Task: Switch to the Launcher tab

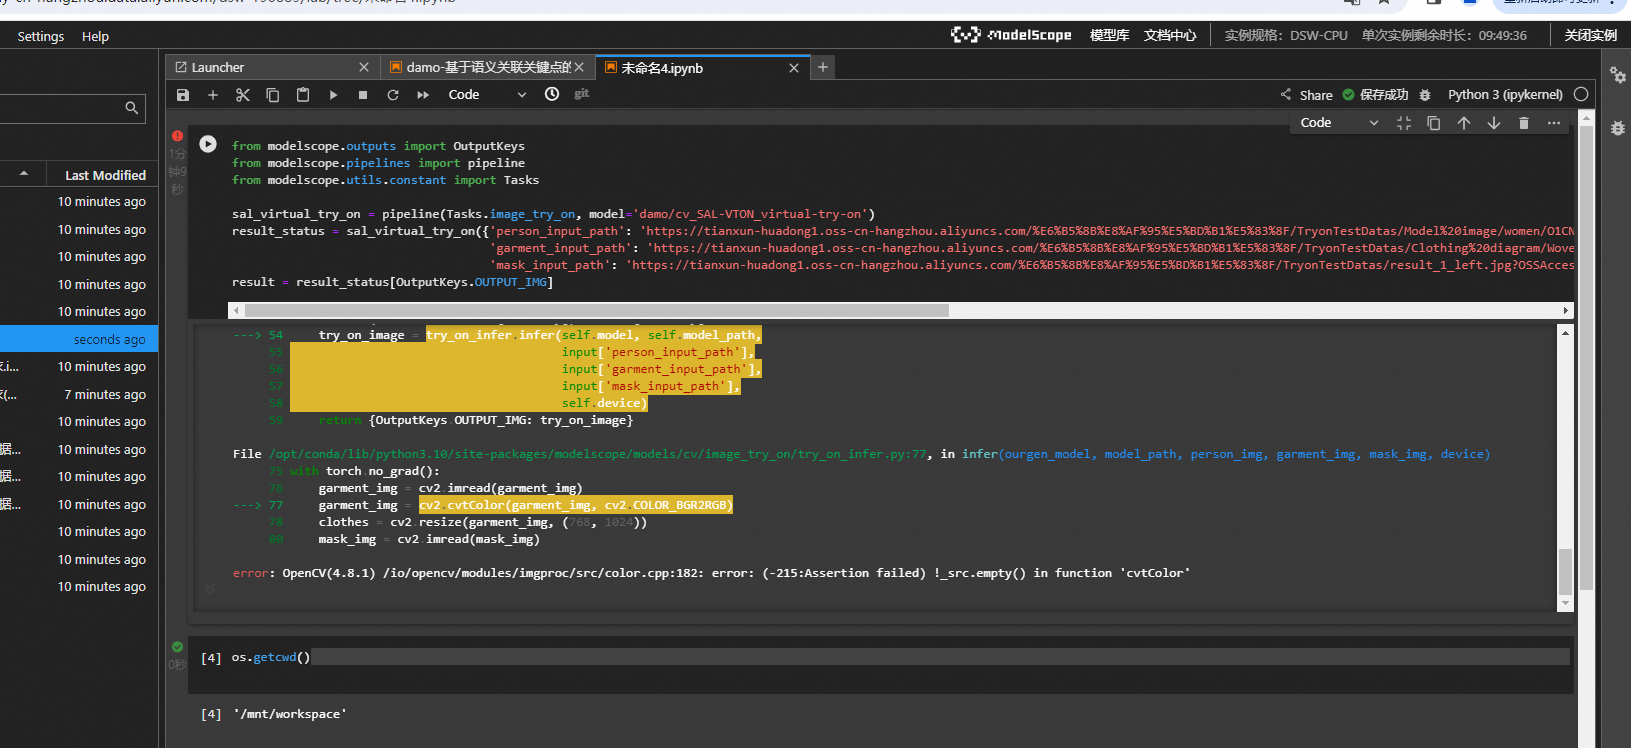Action: click(218, 67)
